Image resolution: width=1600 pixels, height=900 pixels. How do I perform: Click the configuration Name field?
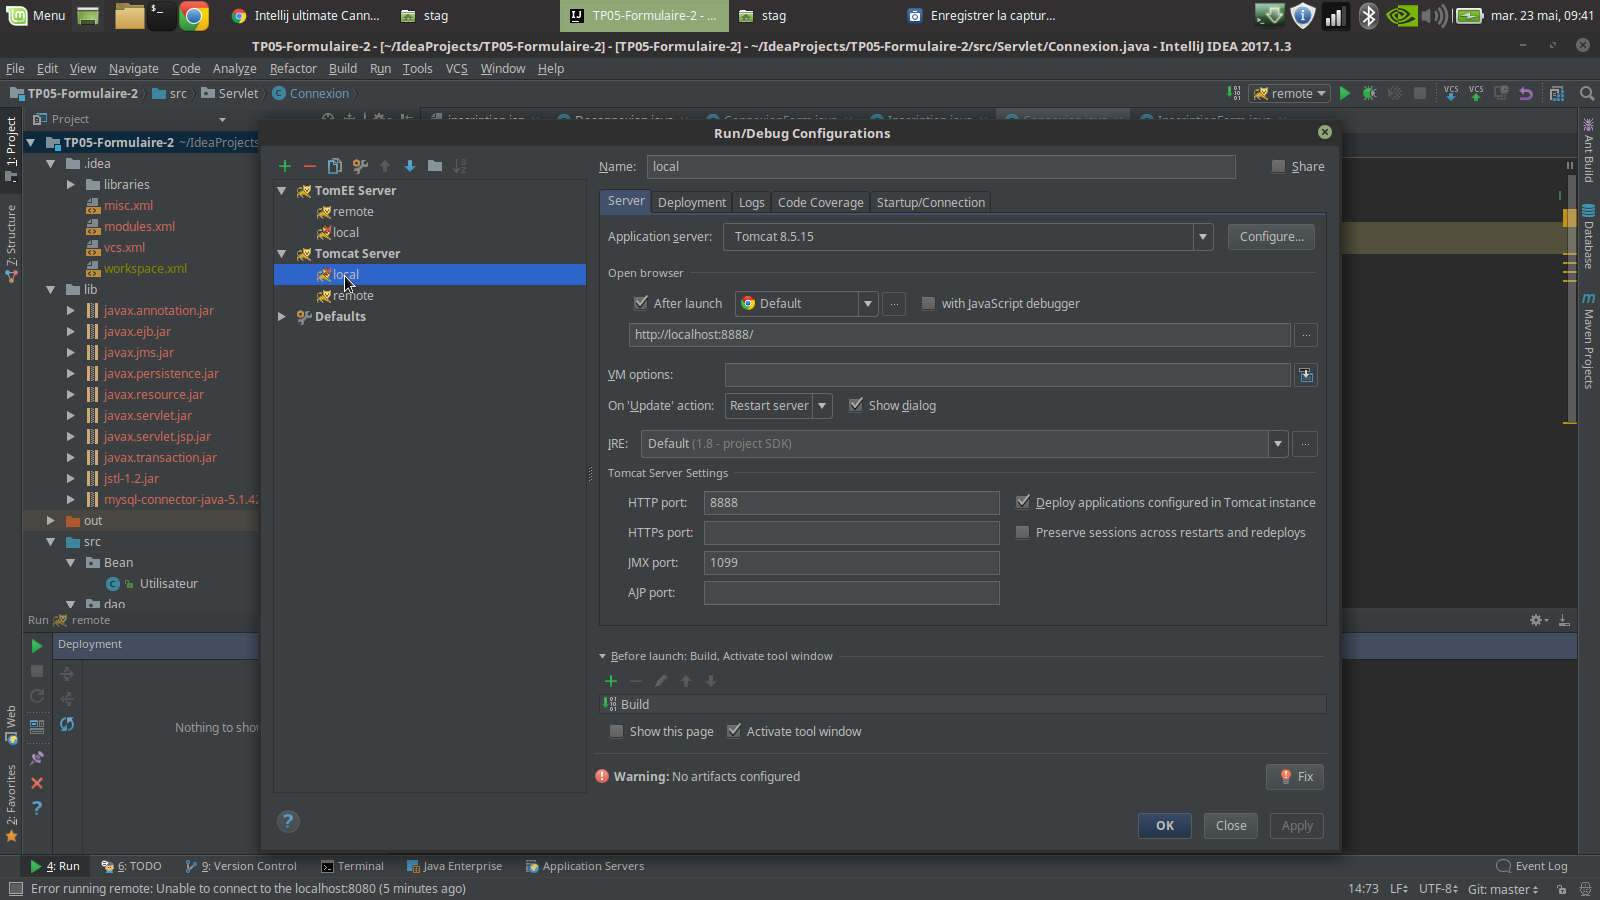tap(941, 167)
